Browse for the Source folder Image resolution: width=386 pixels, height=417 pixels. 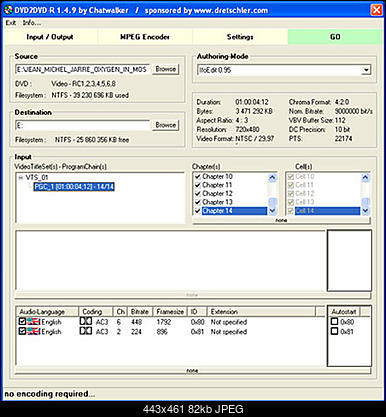pos(166,69)
